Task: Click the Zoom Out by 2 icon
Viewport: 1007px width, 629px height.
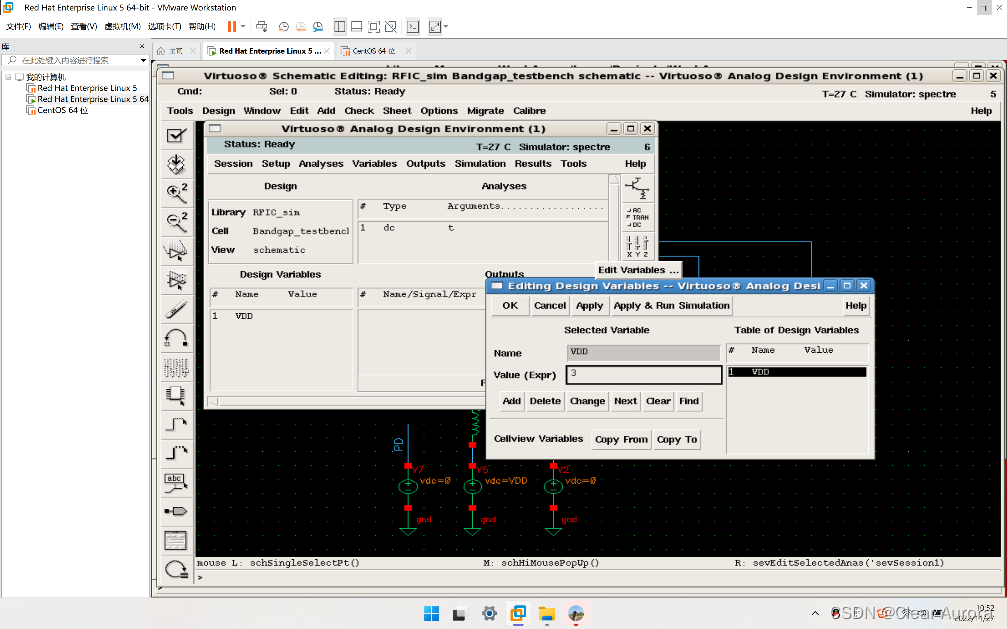Action: tap(176, 222)
